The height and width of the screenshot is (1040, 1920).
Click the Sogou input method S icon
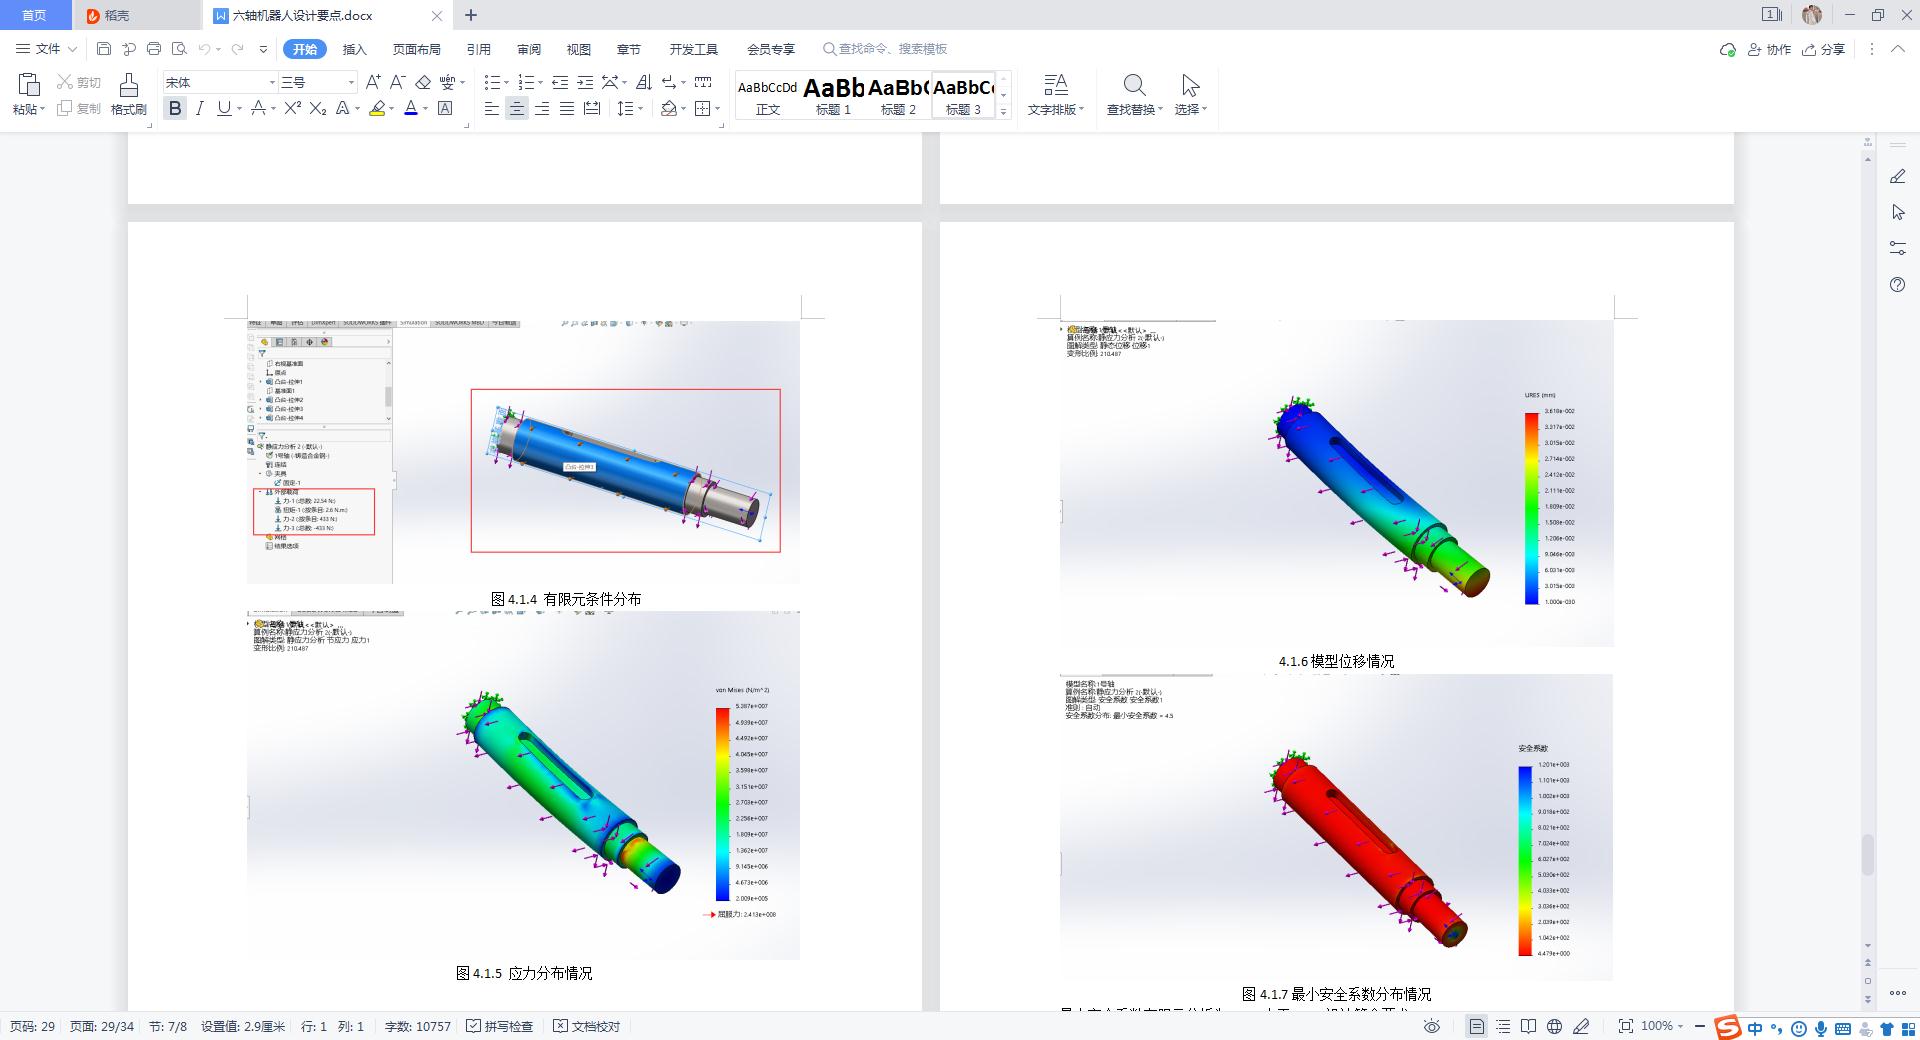click(x=1727, y=1027)
